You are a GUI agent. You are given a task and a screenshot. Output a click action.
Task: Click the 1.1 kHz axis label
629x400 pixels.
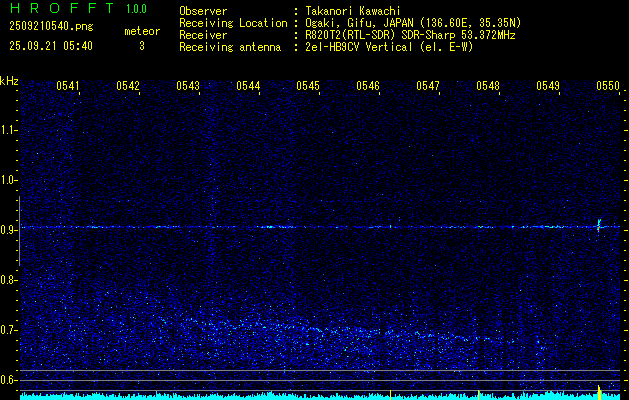click(x=8, y=130)
